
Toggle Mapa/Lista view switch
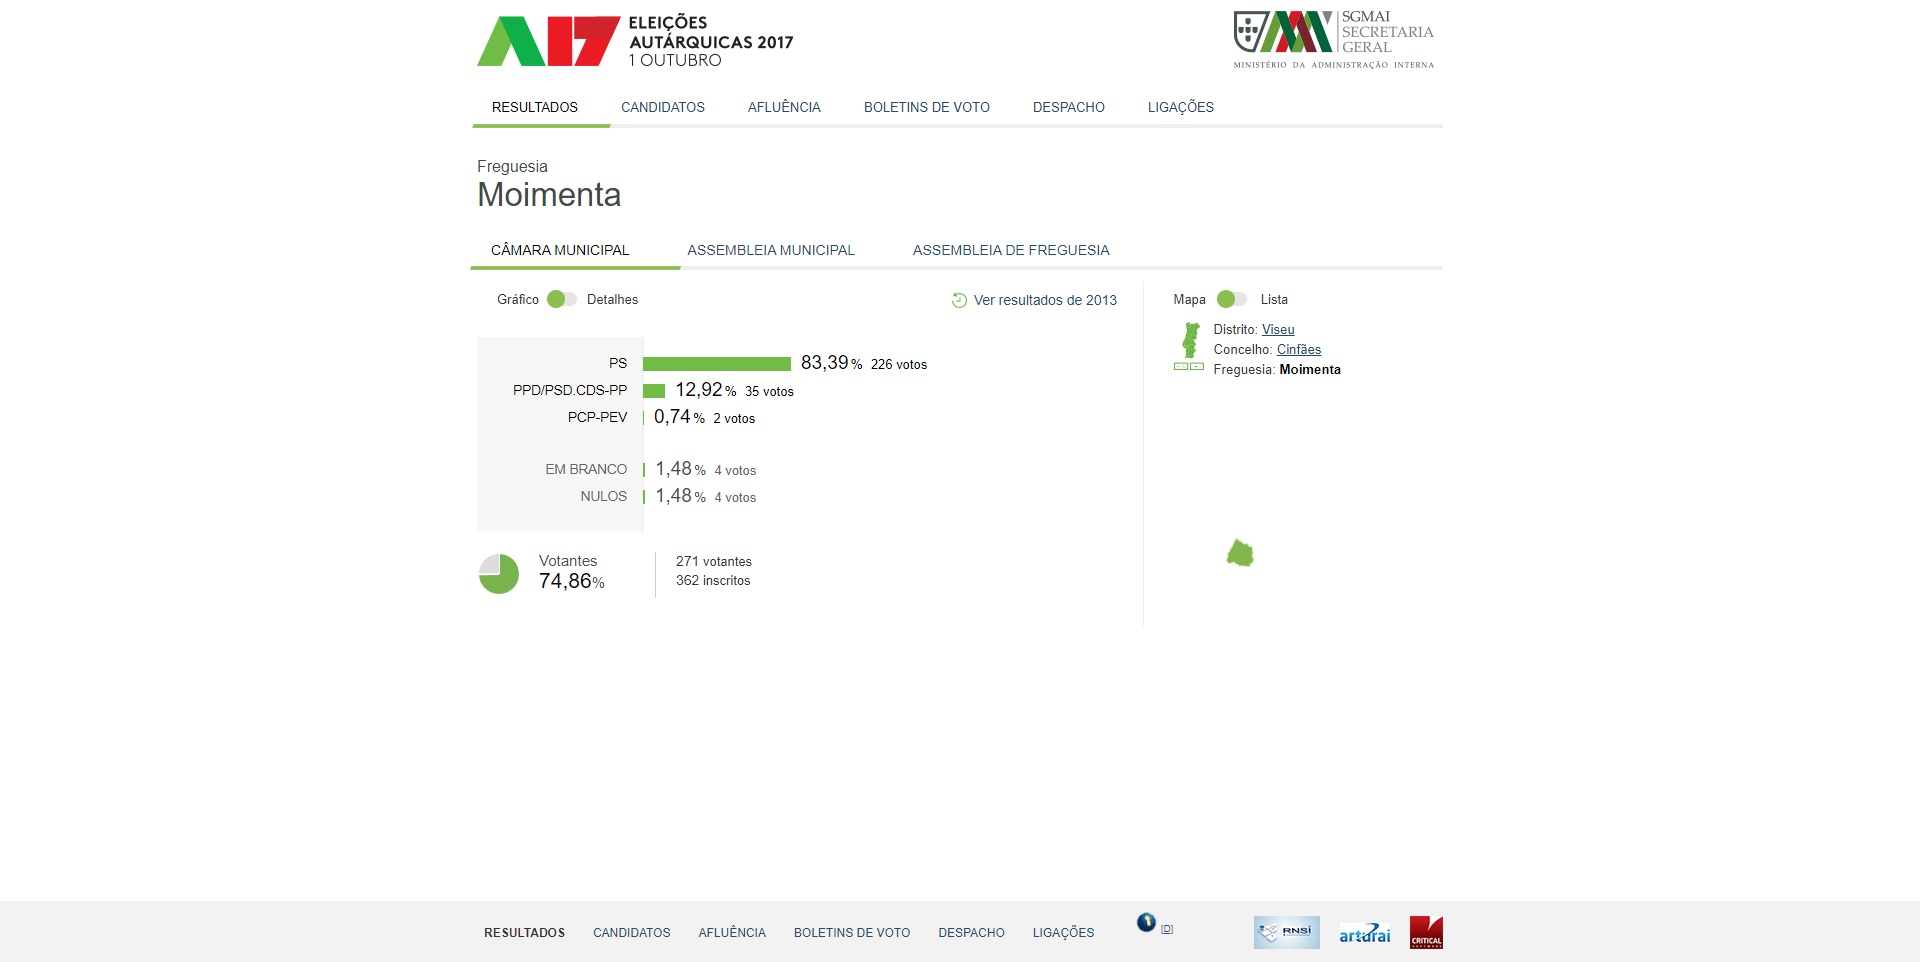pos(1232,299)
